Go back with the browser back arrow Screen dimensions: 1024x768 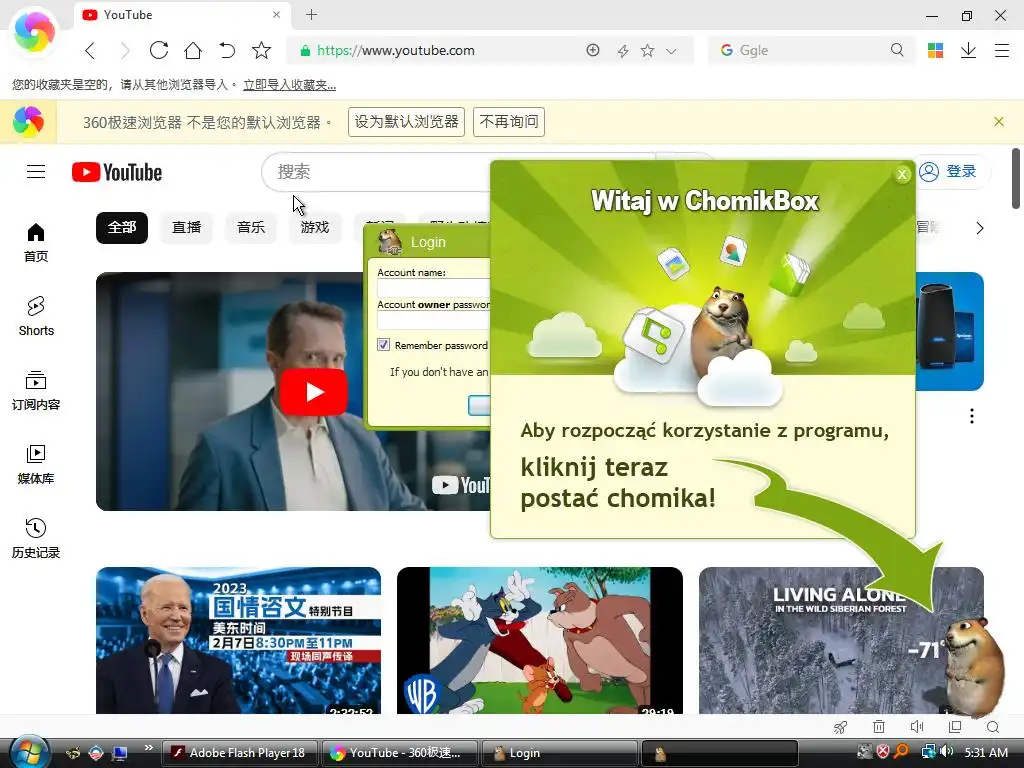tap(90, 50)
